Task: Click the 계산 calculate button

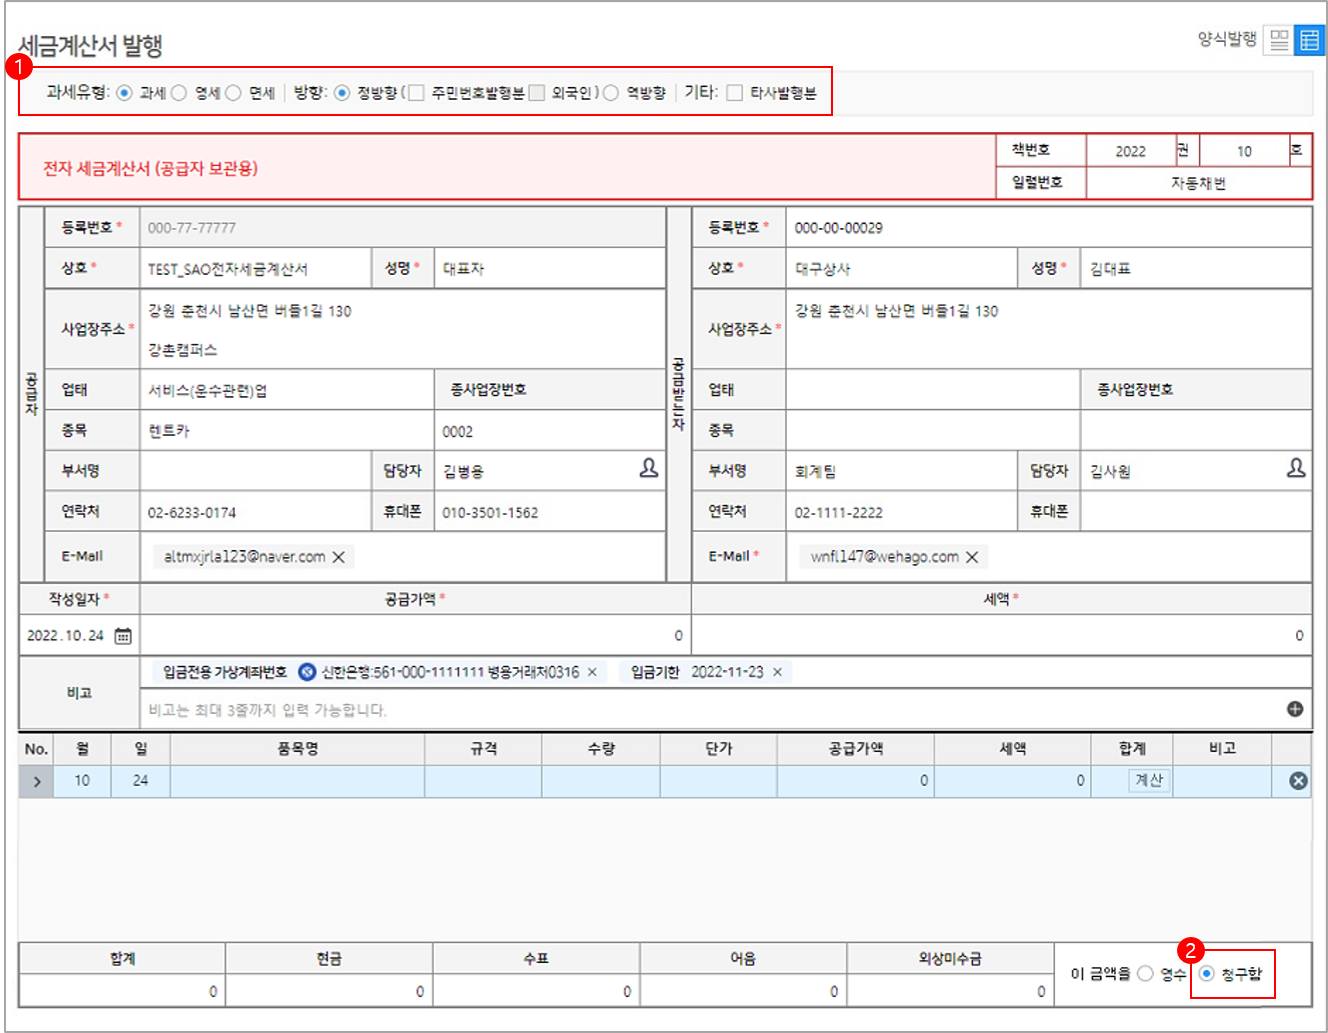Action: tap(1147, 780)
